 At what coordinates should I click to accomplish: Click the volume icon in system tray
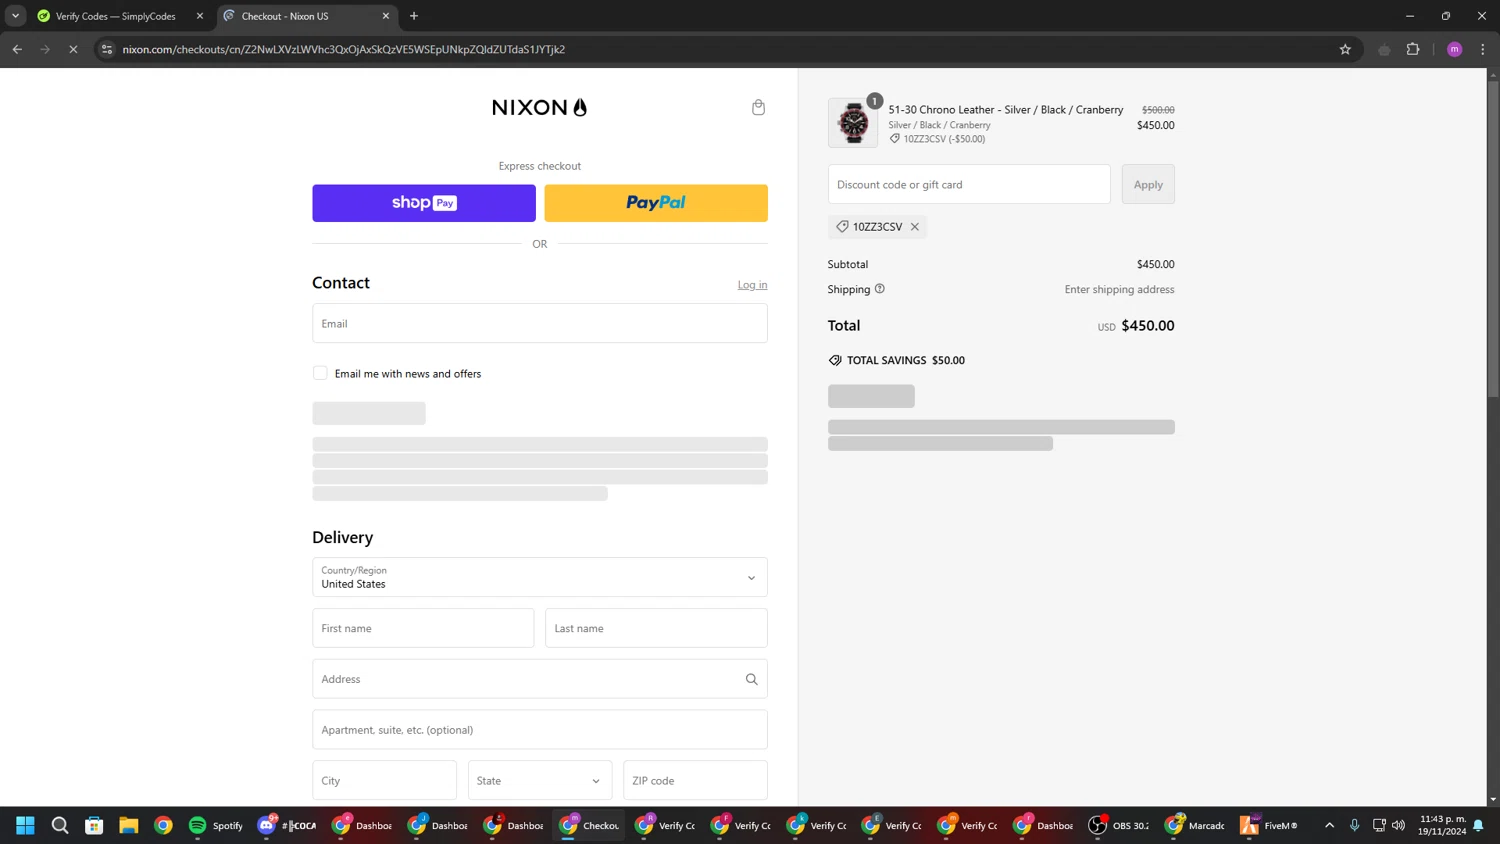pyautogui.click(x=1398, y=825)
